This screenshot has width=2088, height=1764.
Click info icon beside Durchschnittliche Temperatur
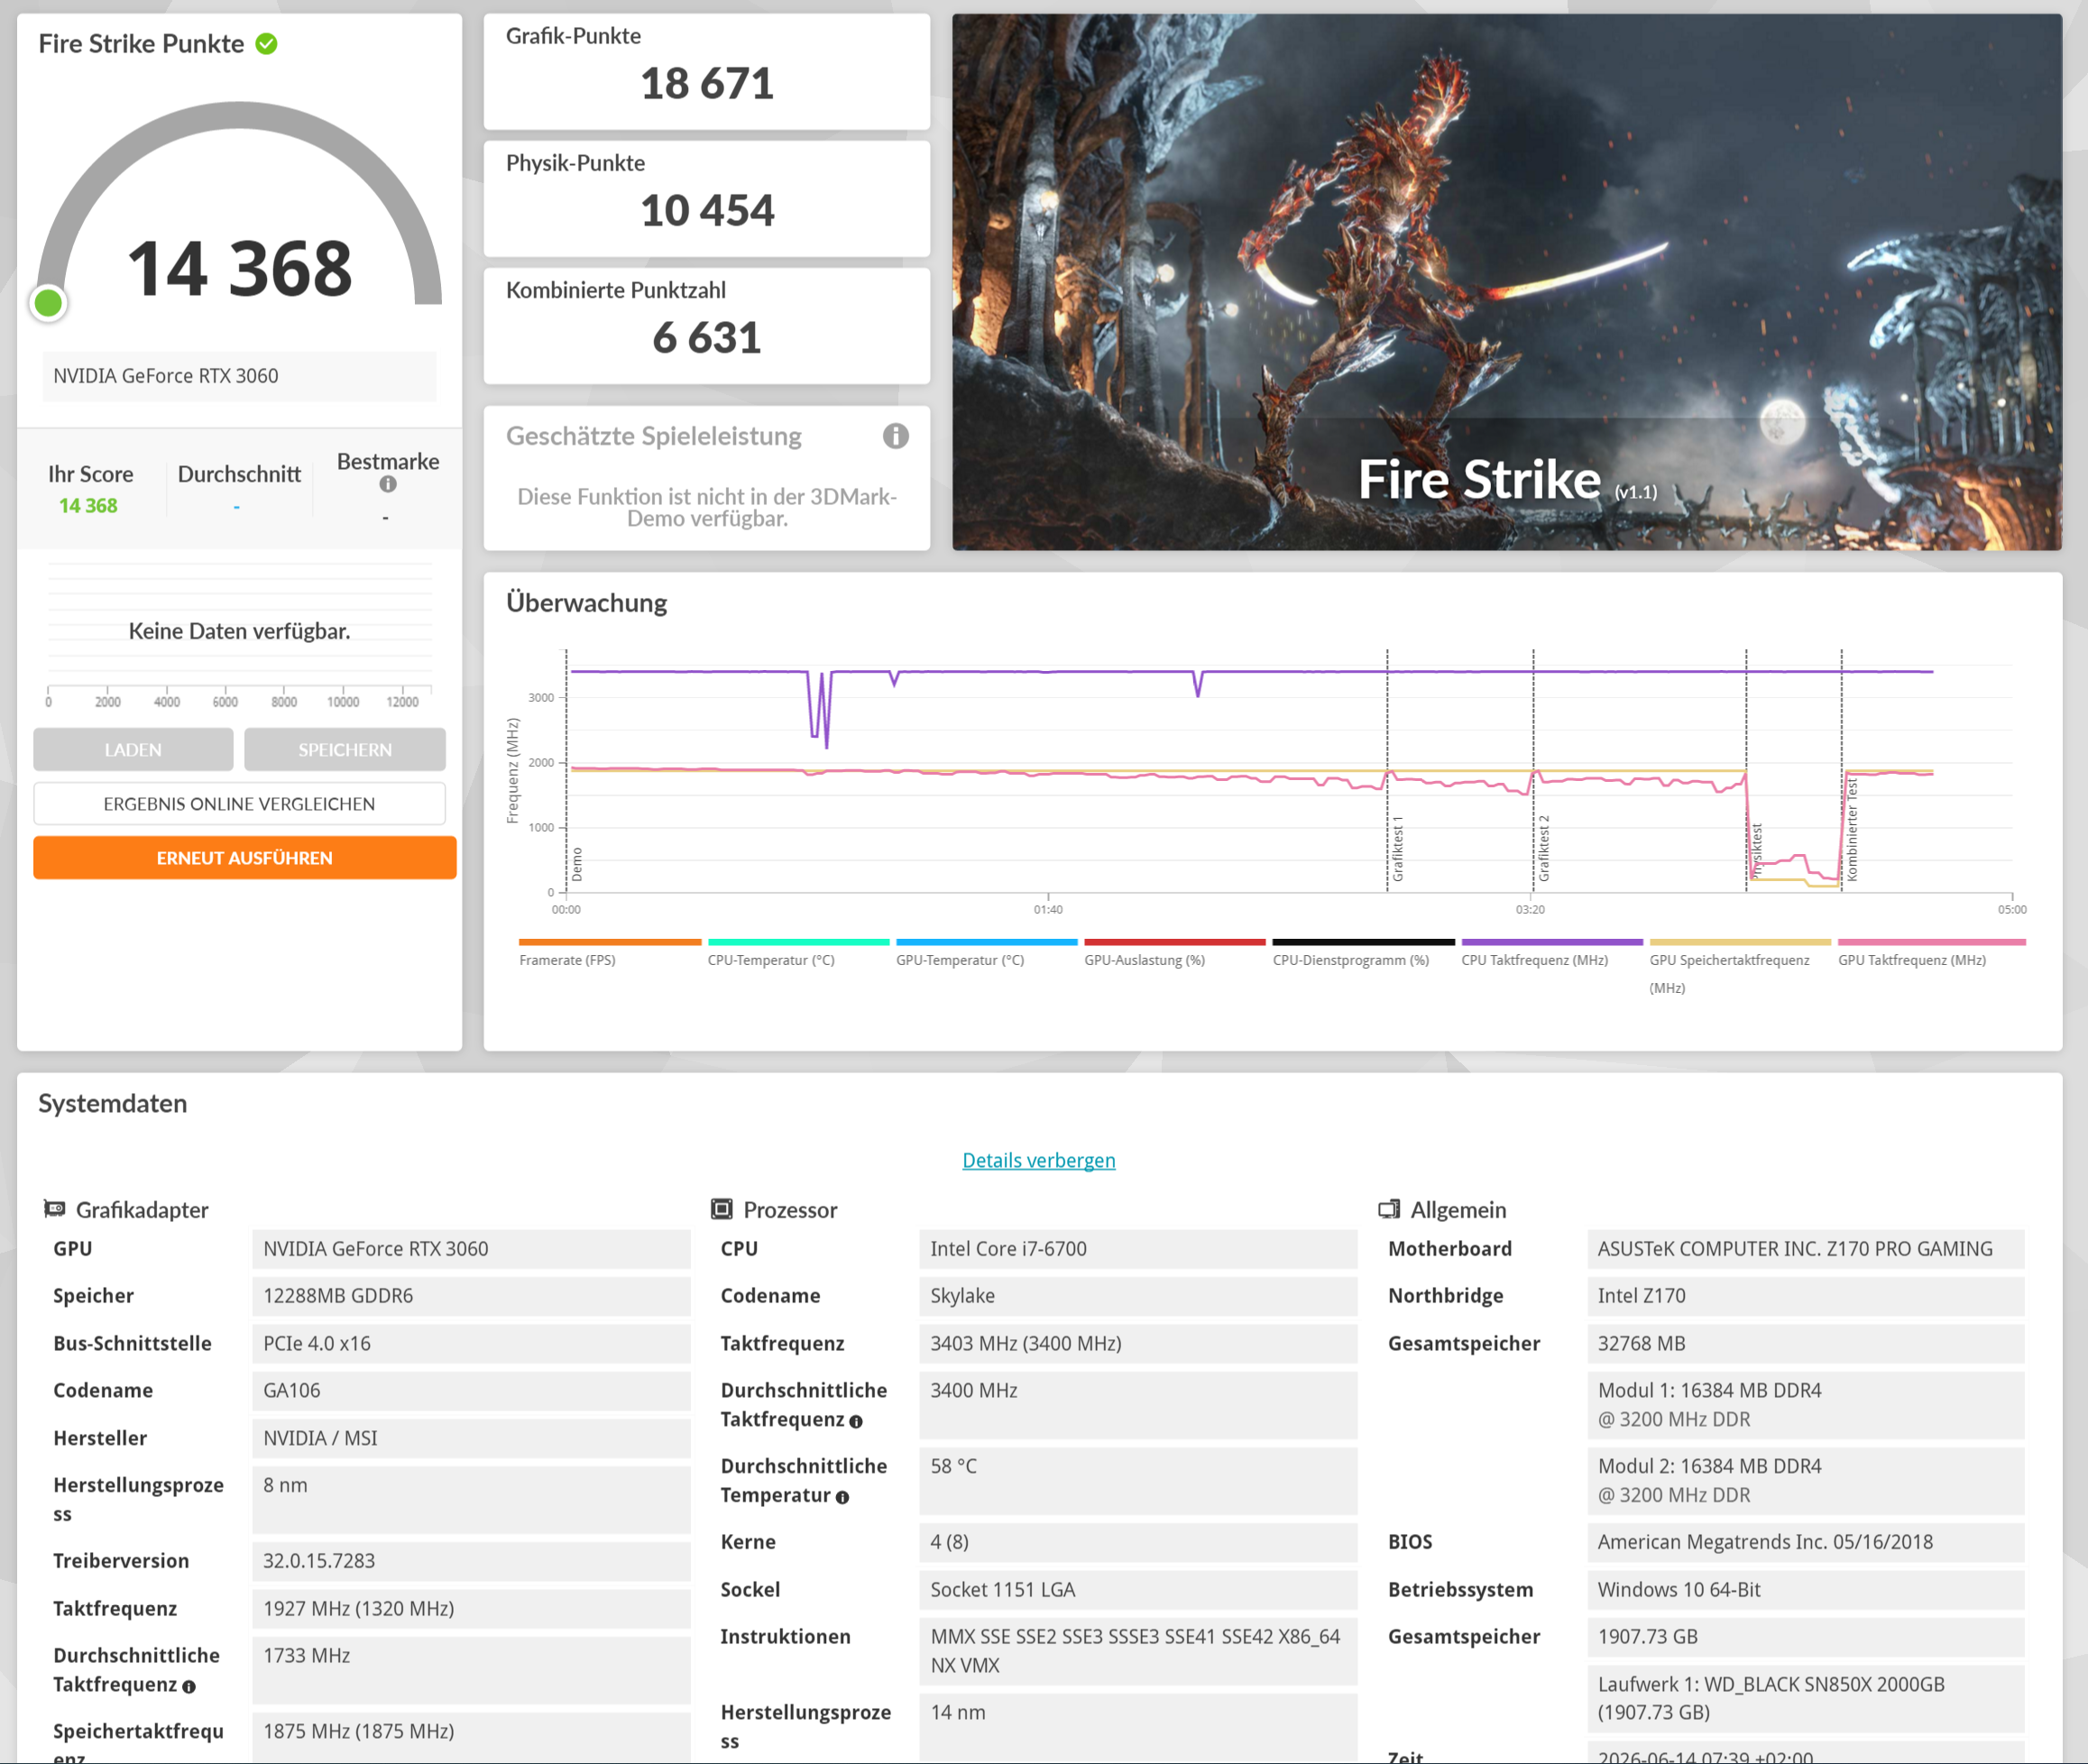(842, 1497)
